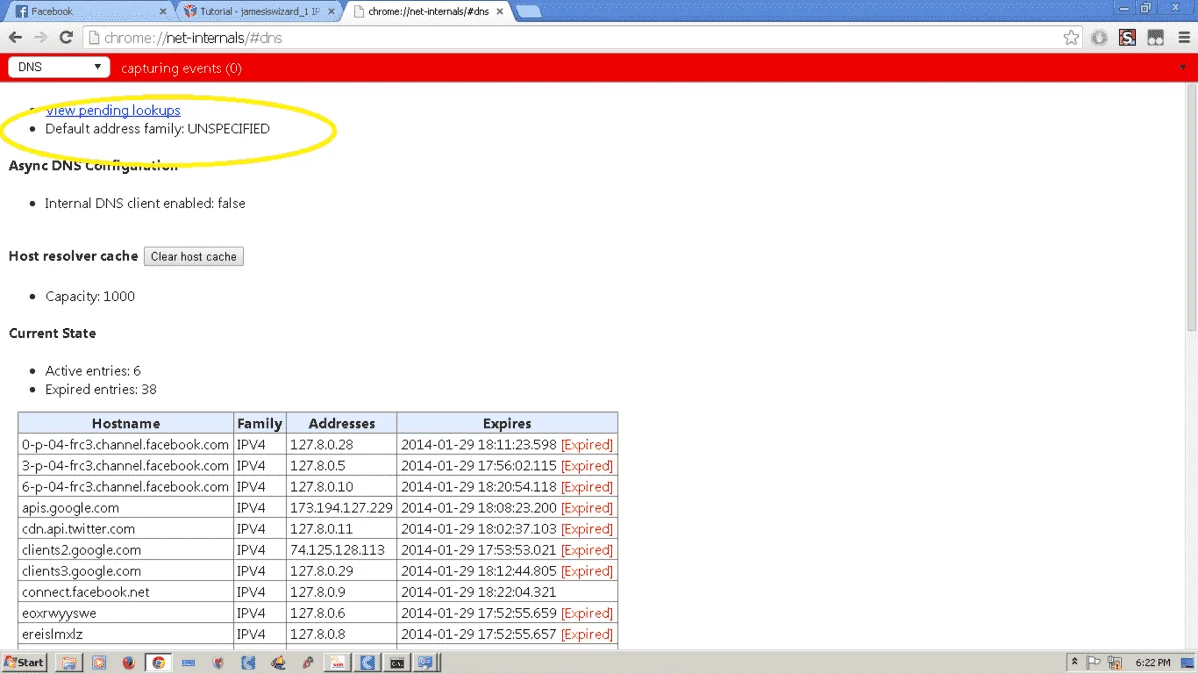Click the capturing events (0) status
The width and height of the screenshot is (1198, 674).
click(181, 68)
